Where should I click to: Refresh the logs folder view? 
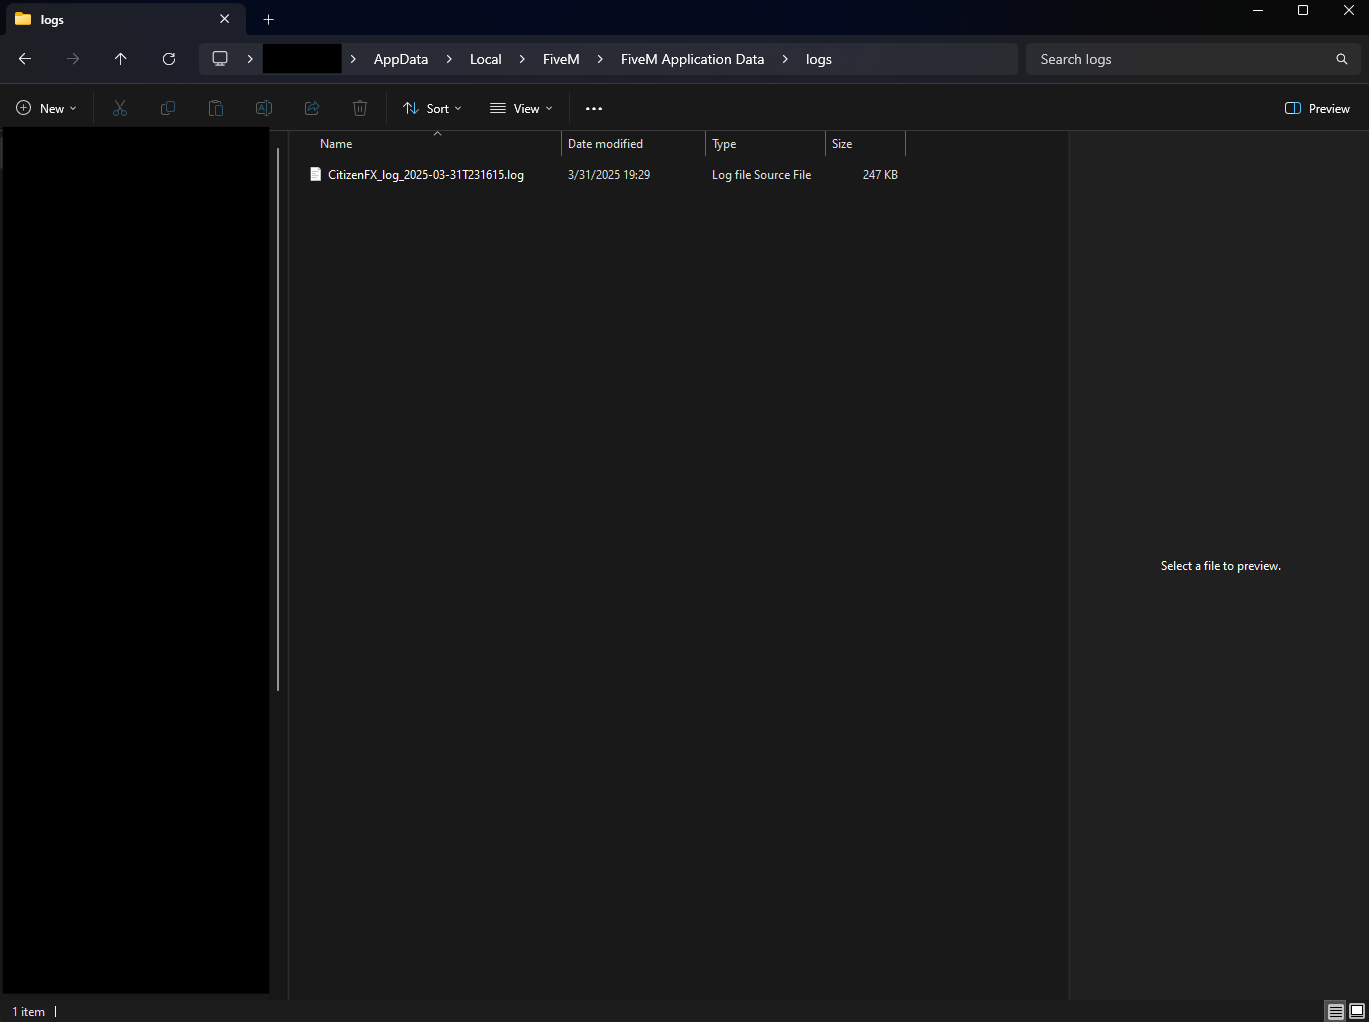(x=168, y=59)
